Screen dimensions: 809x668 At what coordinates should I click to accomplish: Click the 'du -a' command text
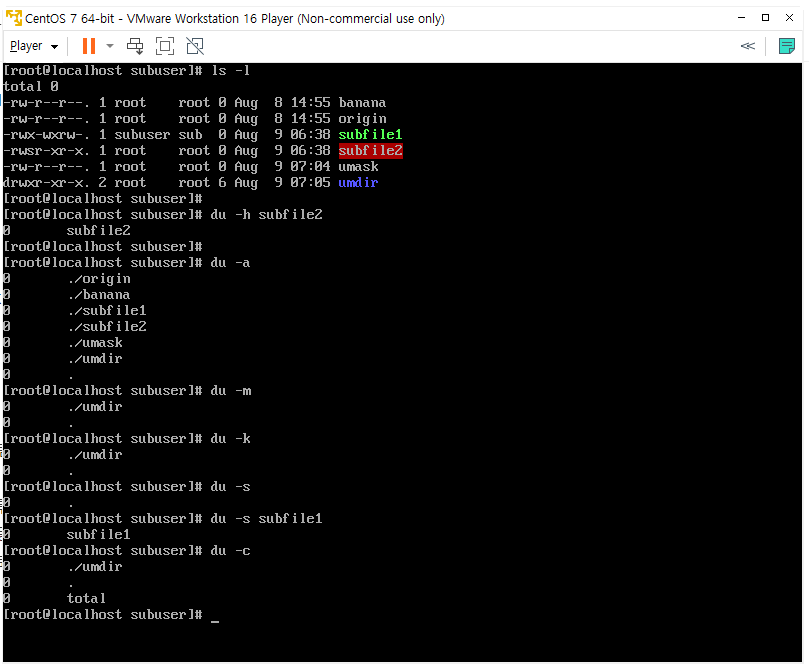coord(230,263)
